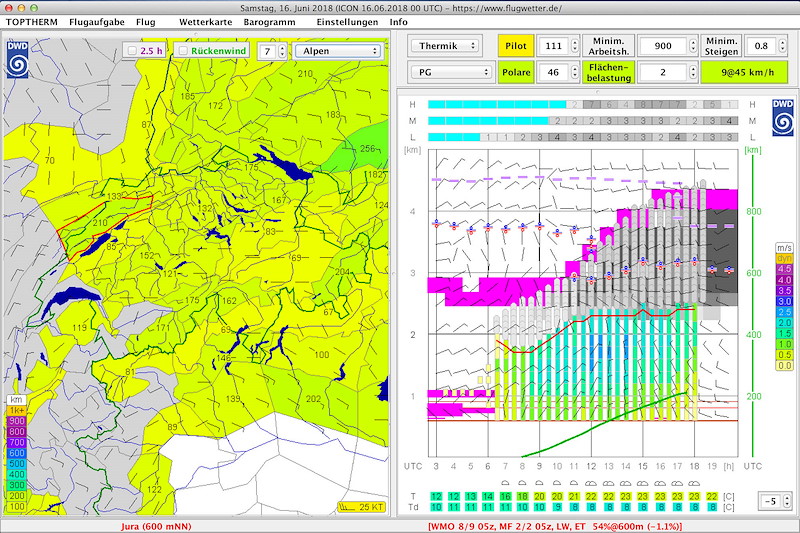Click the Pilot weight field 111
This screenshot has height=533, width=800.
pos(554,46)
